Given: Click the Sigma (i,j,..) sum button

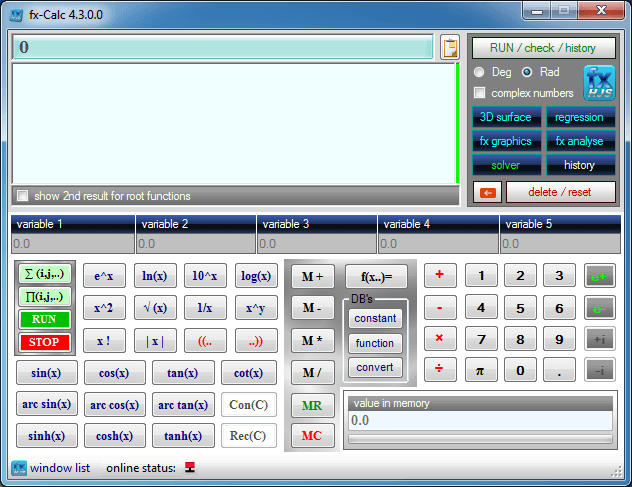Looking at the screenshot, I should pos(45,274).
